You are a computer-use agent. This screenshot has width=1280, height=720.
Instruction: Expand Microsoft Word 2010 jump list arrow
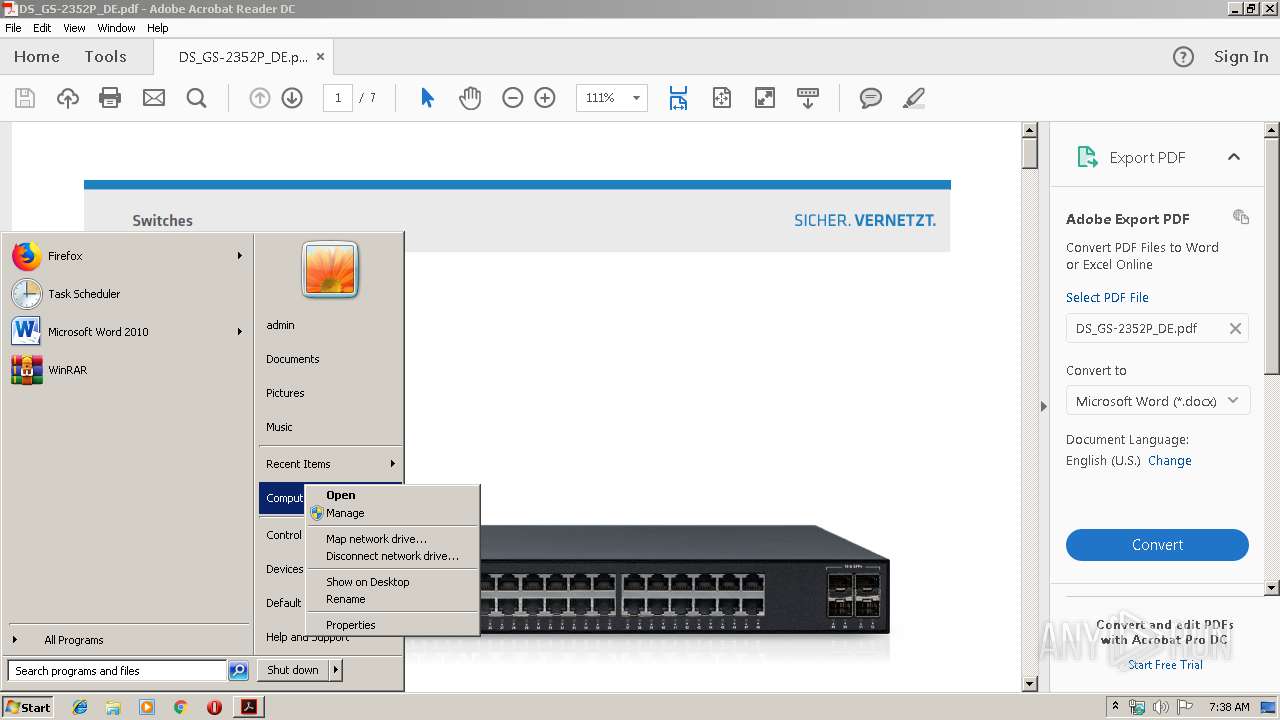pyautogui.click(x=240, y=332)
